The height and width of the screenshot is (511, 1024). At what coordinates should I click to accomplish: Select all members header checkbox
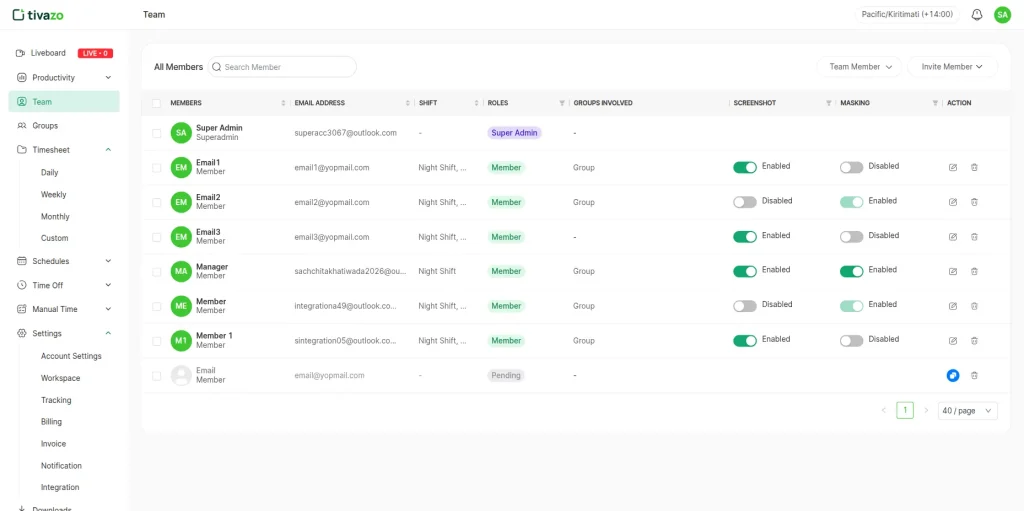tap(156, 103)
